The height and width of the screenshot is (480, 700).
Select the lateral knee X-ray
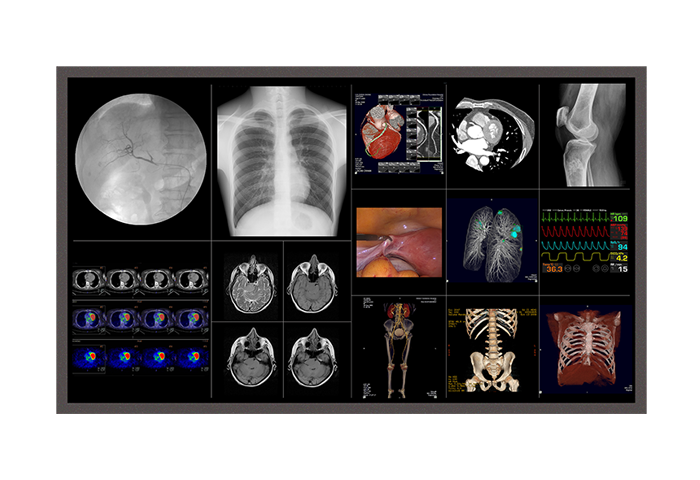[585, 135]
